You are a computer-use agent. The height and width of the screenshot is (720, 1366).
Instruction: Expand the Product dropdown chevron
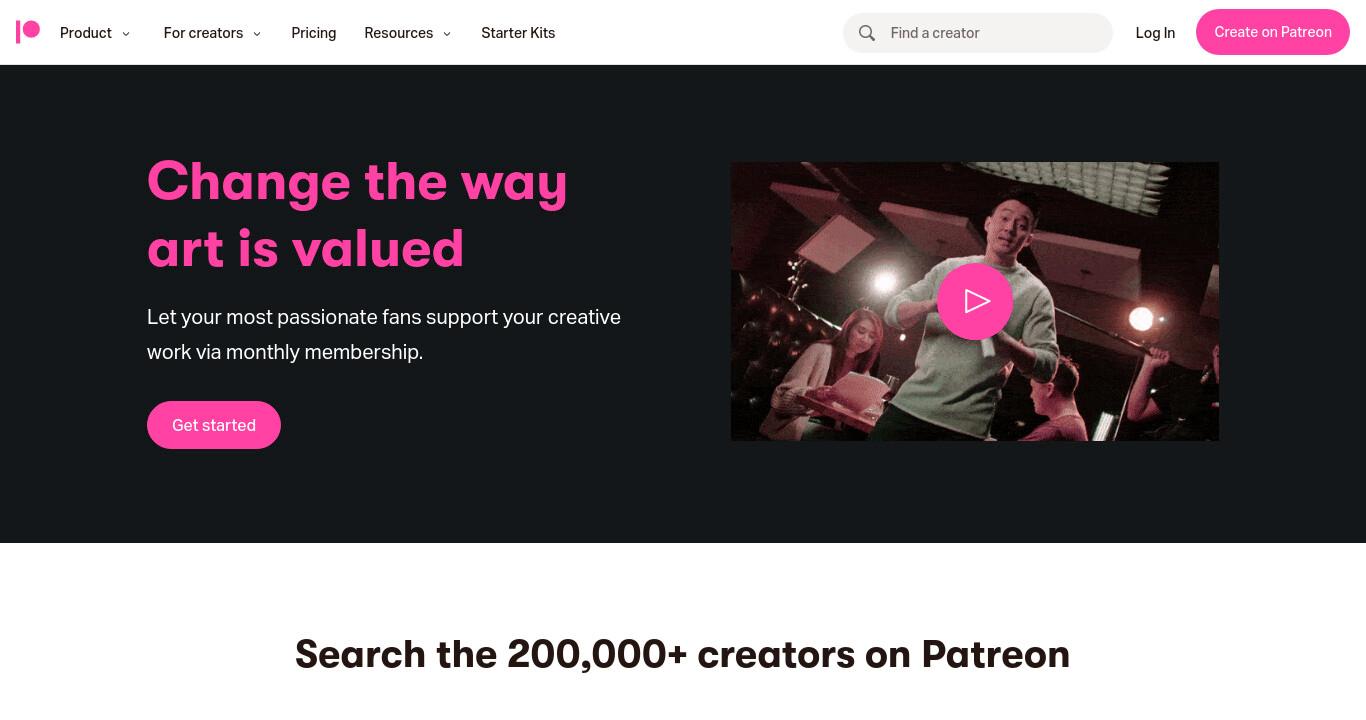126,34
